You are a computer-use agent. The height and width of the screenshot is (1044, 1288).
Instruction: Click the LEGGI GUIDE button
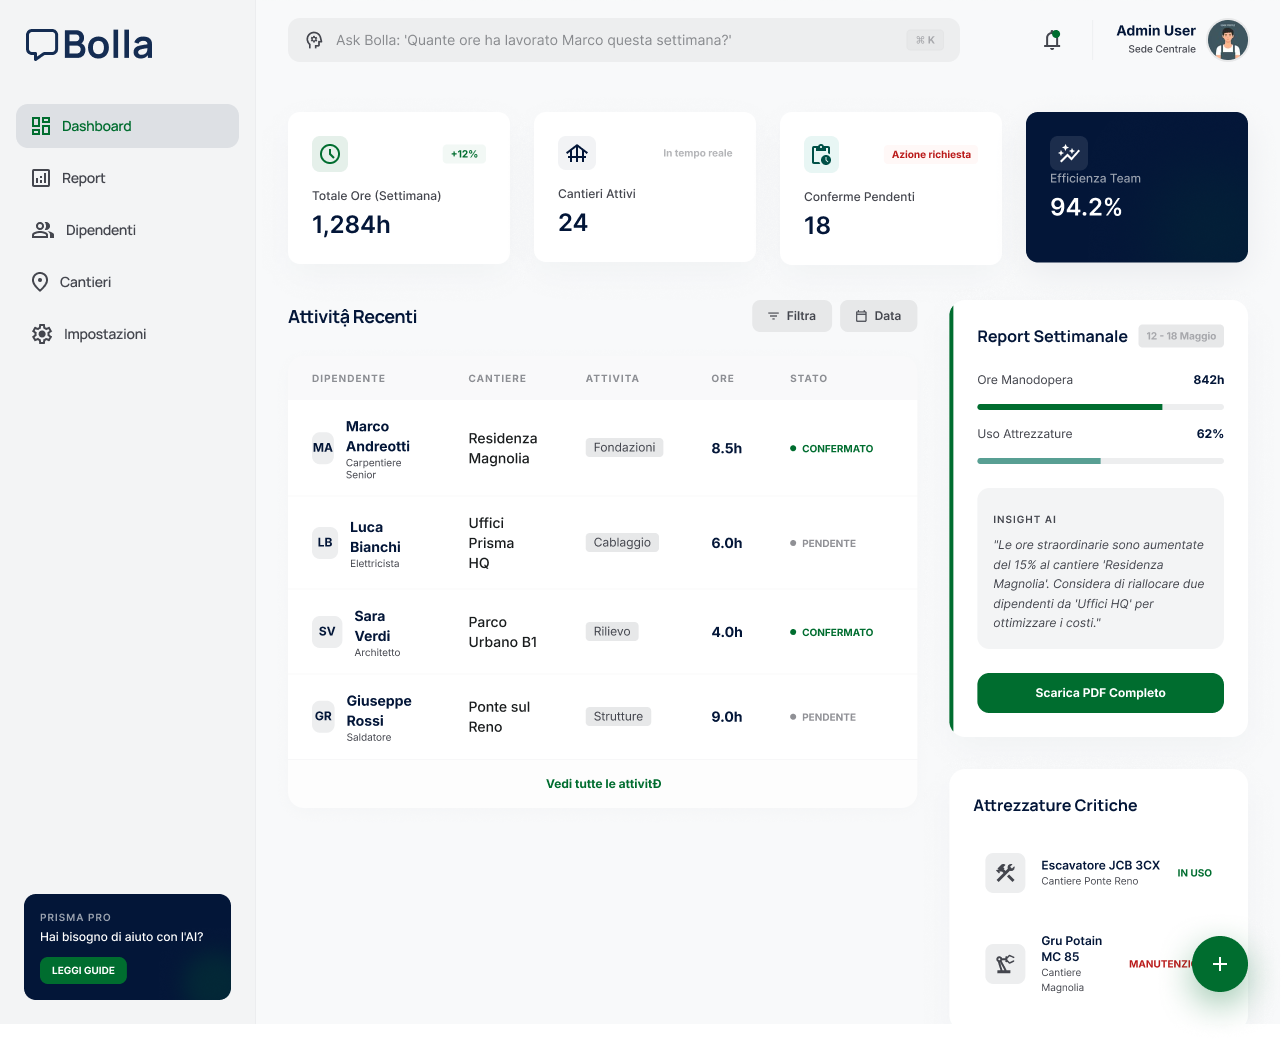[83, 971]
